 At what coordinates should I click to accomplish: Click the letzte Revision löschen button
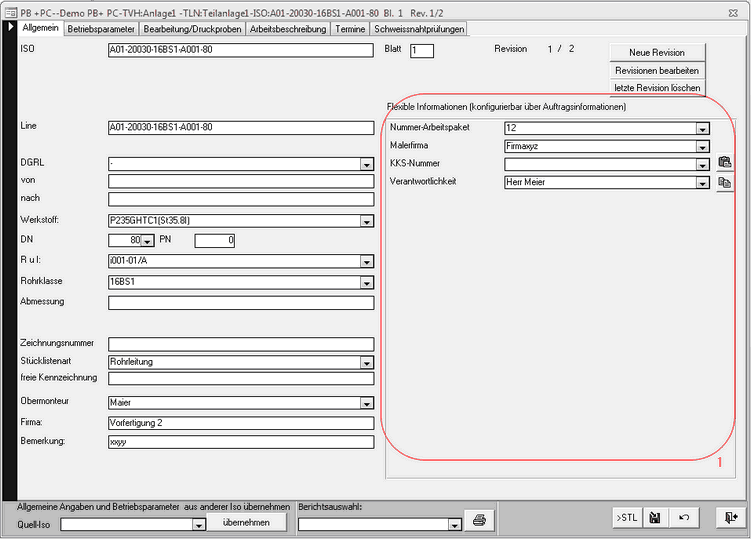coord(657,88)
